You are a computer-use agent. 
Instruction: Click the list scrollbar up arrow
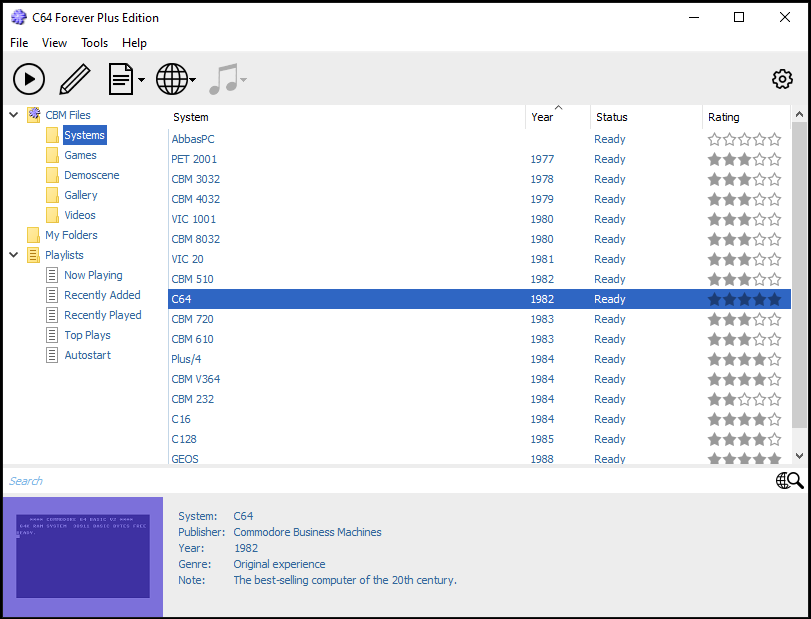[x=799, y=114]
